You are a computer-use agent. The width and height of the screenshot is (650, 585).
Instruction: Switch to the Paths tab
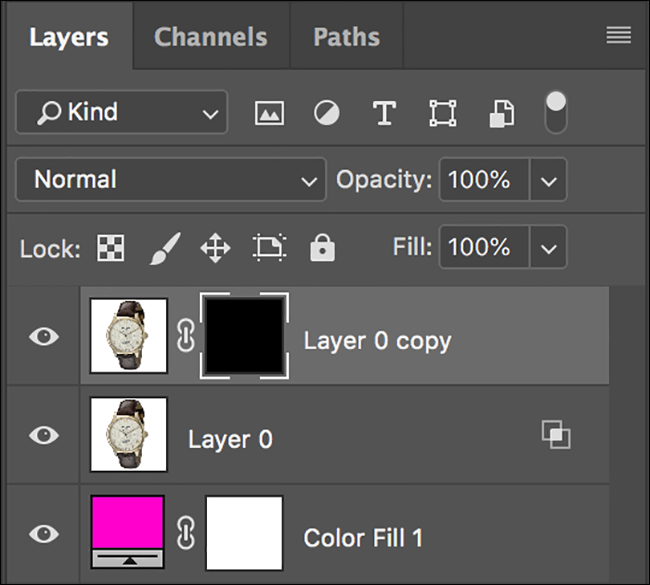coord(346,37)
